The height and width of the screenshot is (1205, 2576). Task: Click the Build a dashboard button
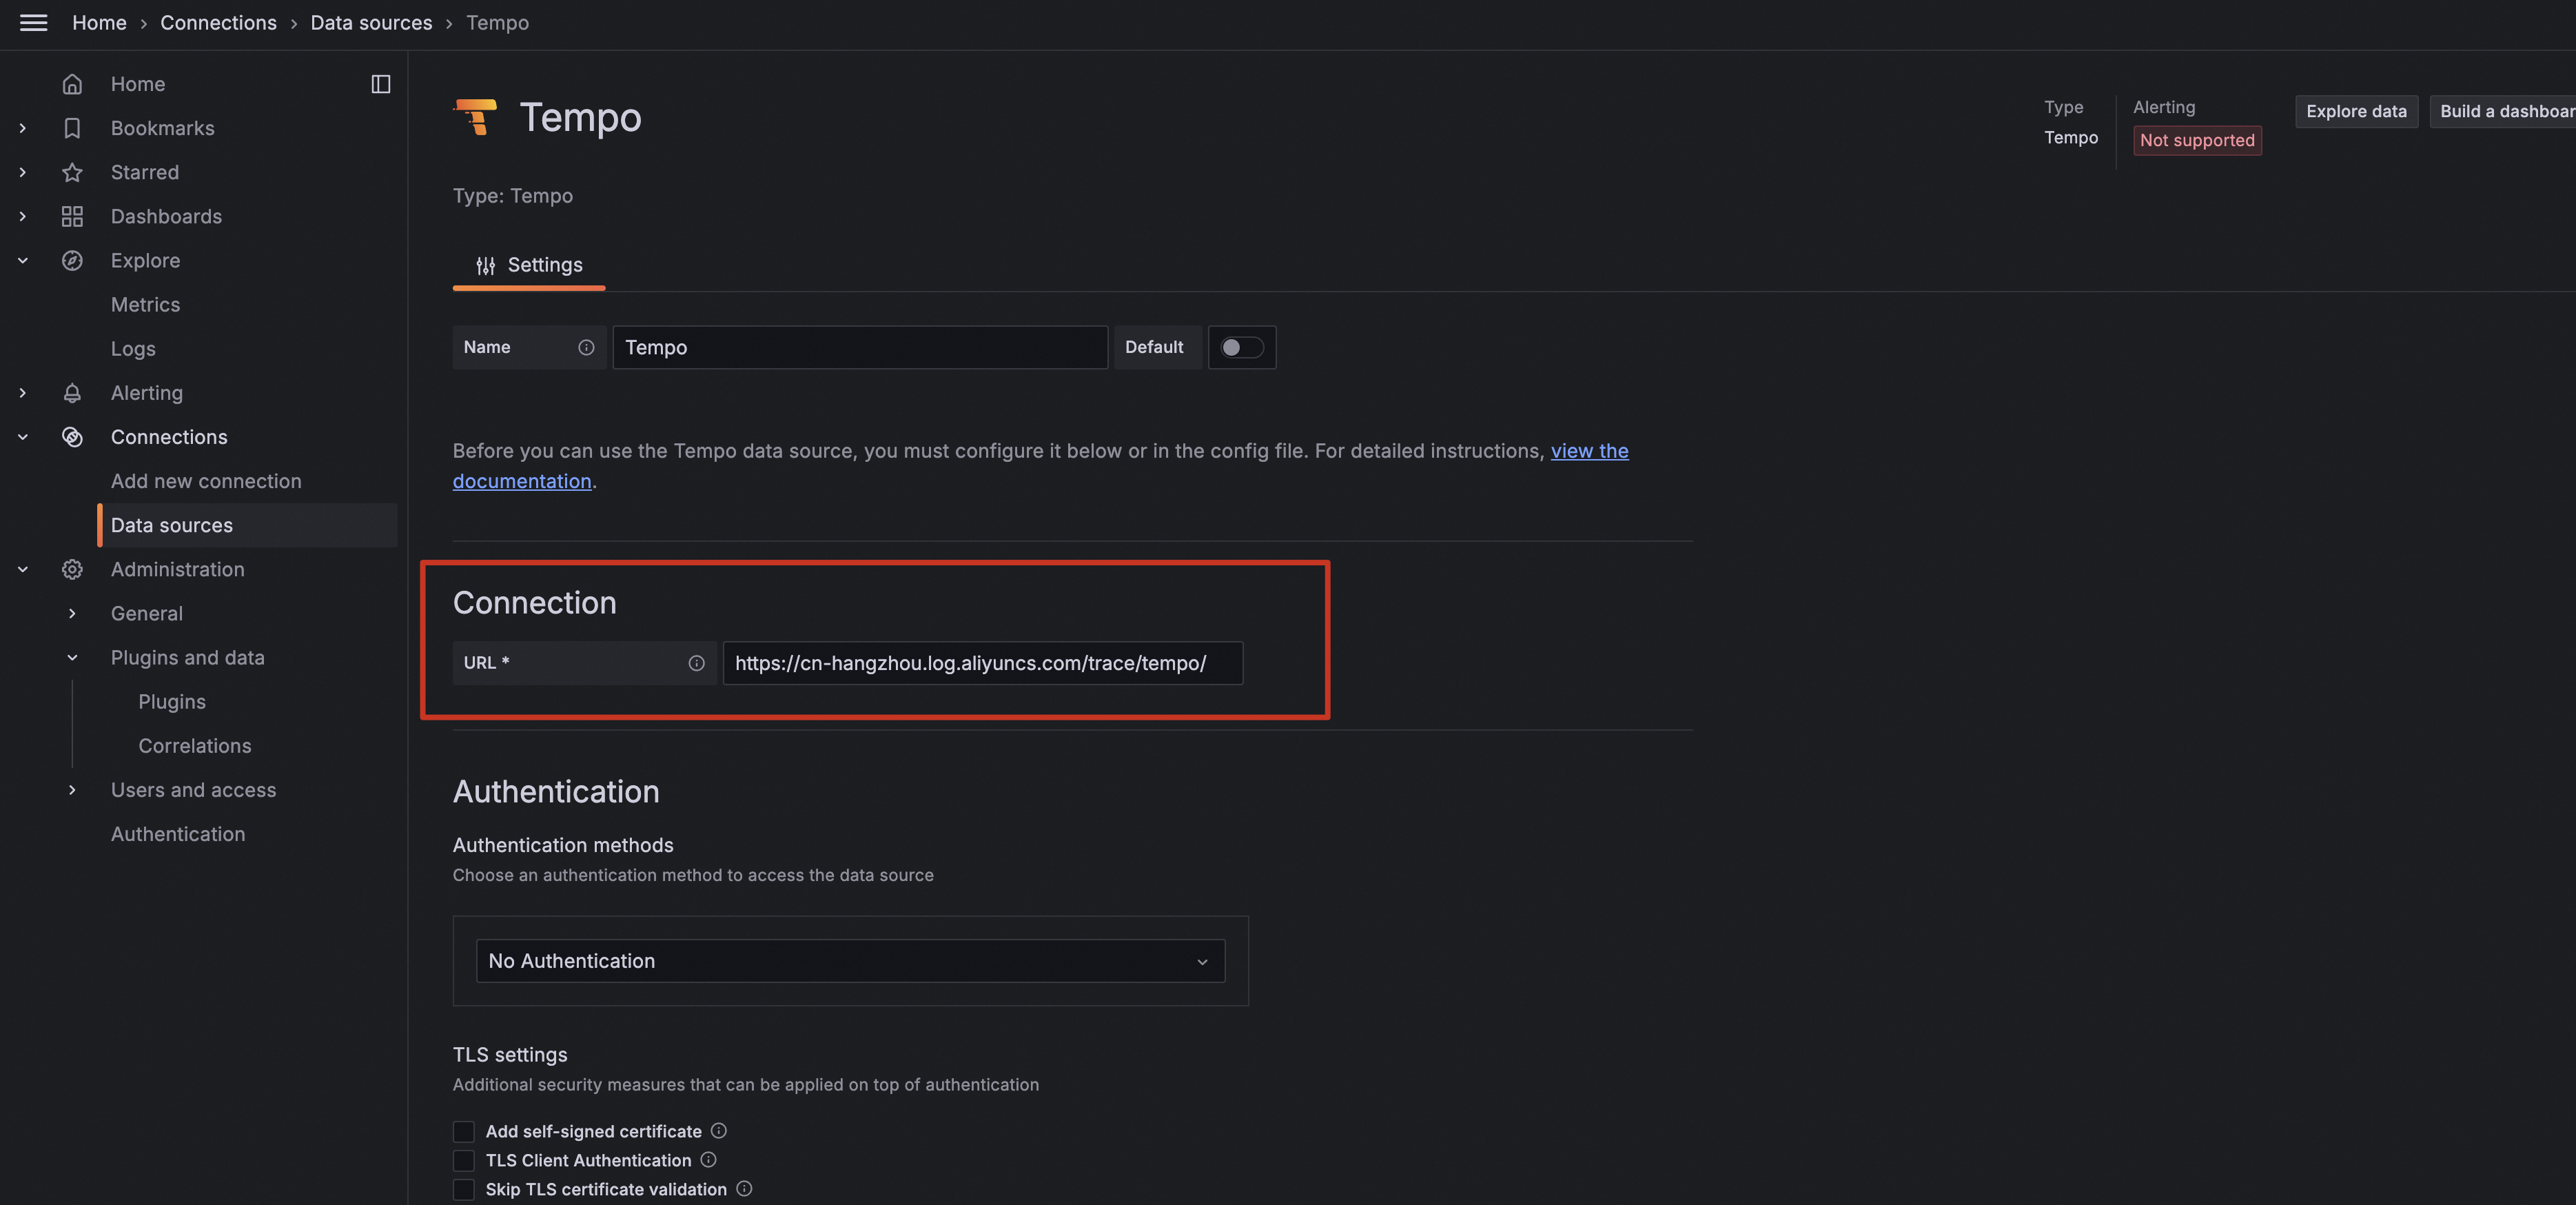point(2503,111)
